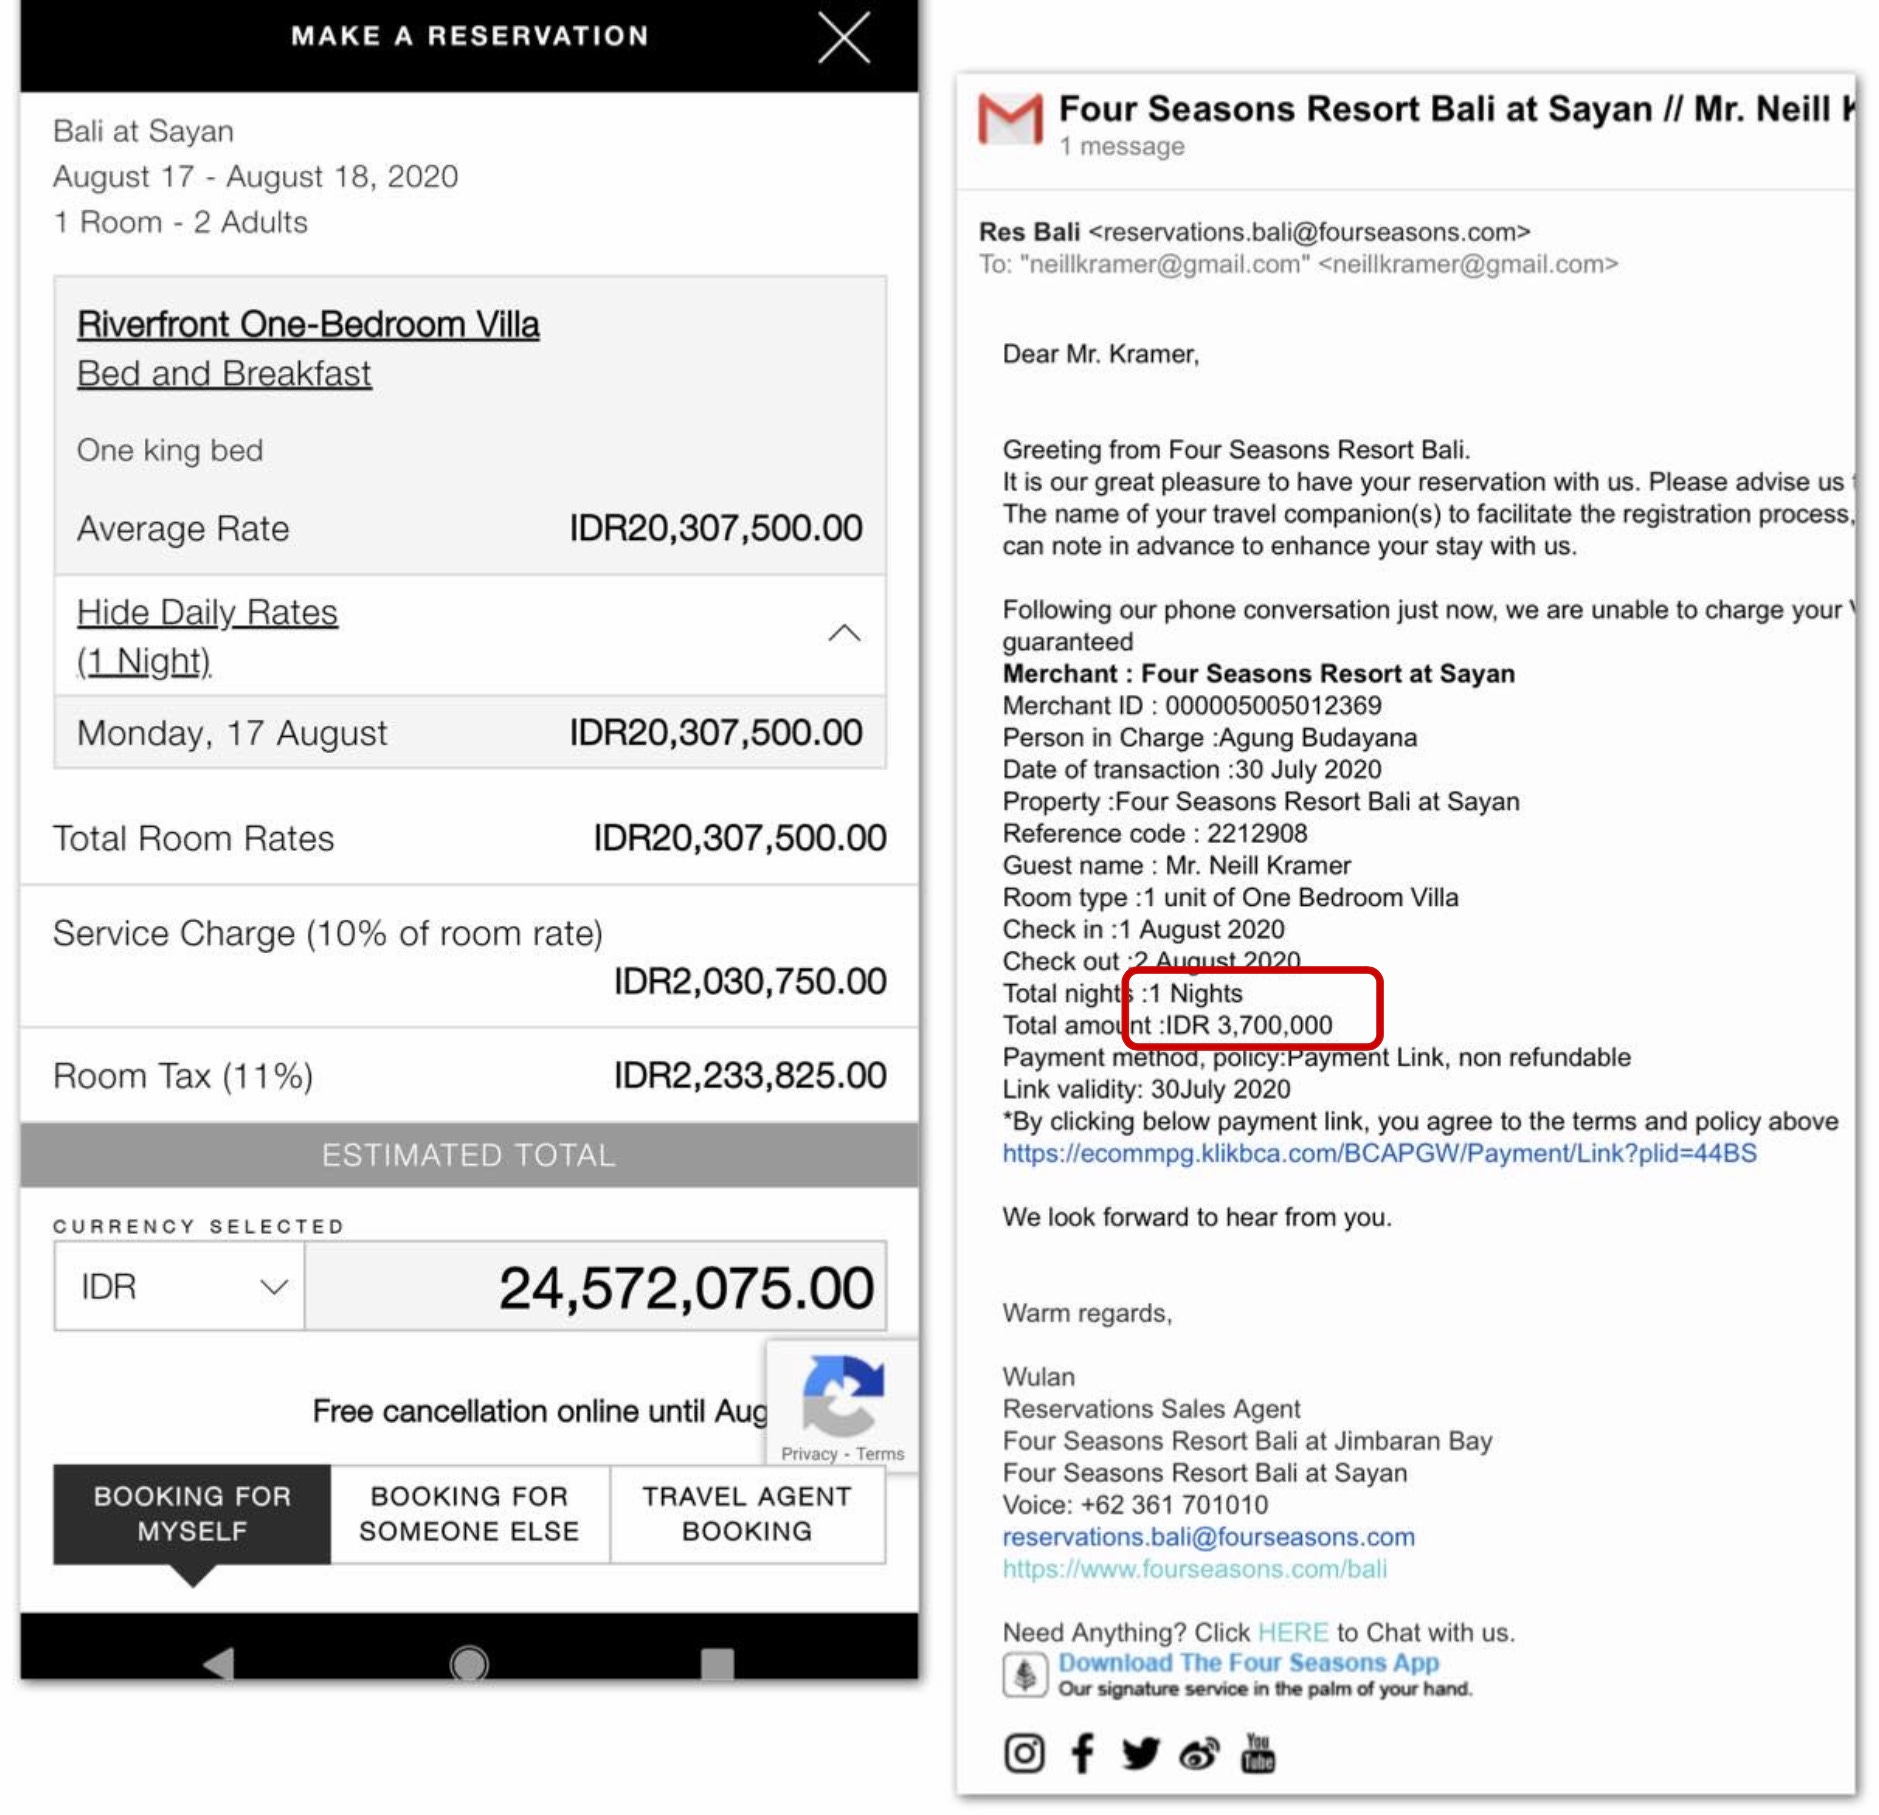This screenshot has width=1879, height=1815.
Task: Click the Voice: +62 361 701010 line
Action: [x=1135, y=1504]
